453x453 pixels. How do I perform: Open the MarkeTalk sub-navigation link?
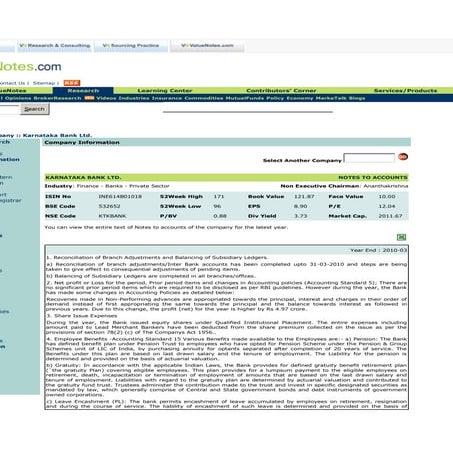[331, 98]
